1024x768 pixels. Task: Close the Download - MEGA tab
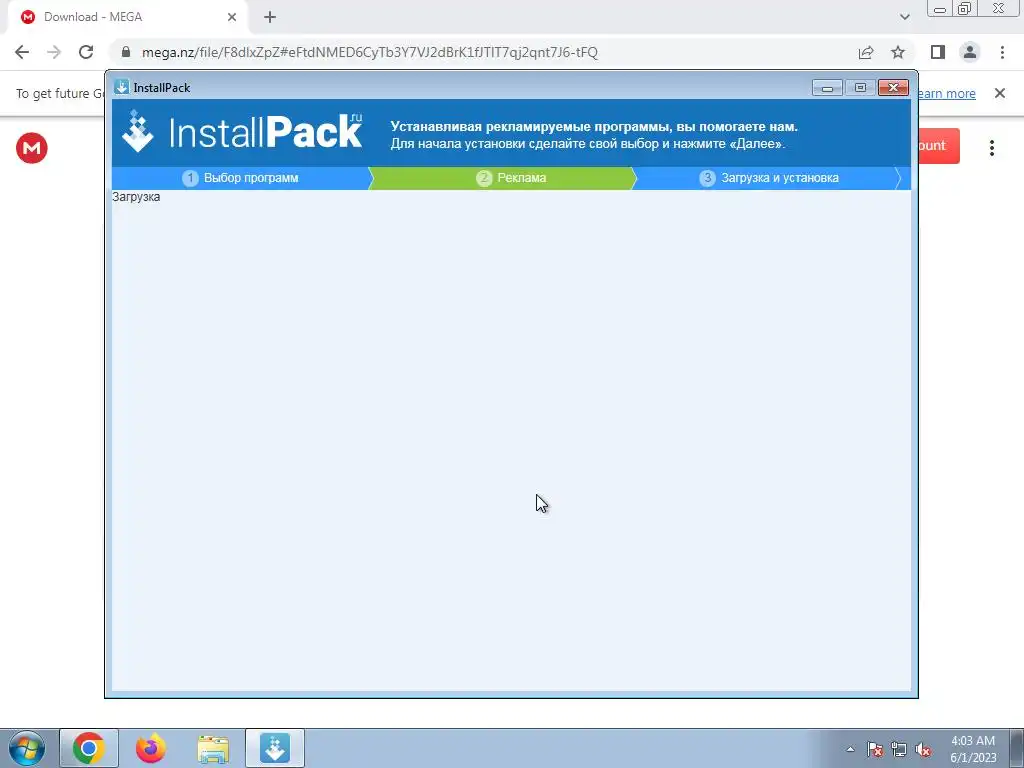(x=232, y=17)
